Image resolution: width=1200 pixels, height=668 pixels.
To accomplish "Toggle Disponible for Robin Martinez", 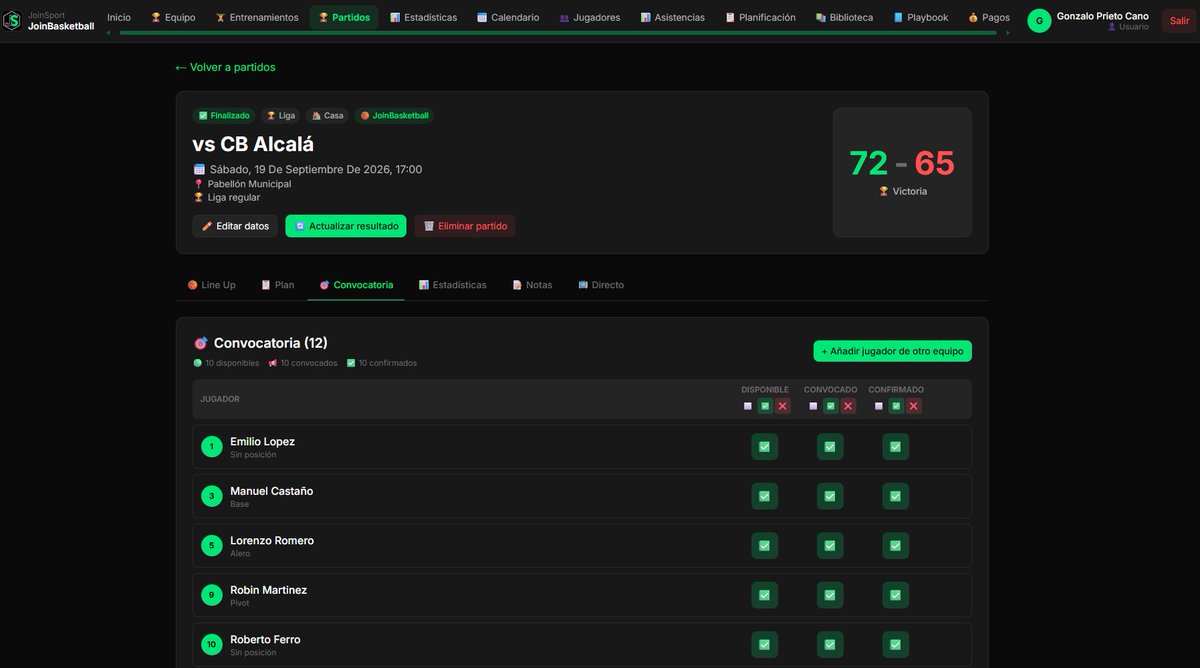I will pyautogui.click(x=764, y=595).
